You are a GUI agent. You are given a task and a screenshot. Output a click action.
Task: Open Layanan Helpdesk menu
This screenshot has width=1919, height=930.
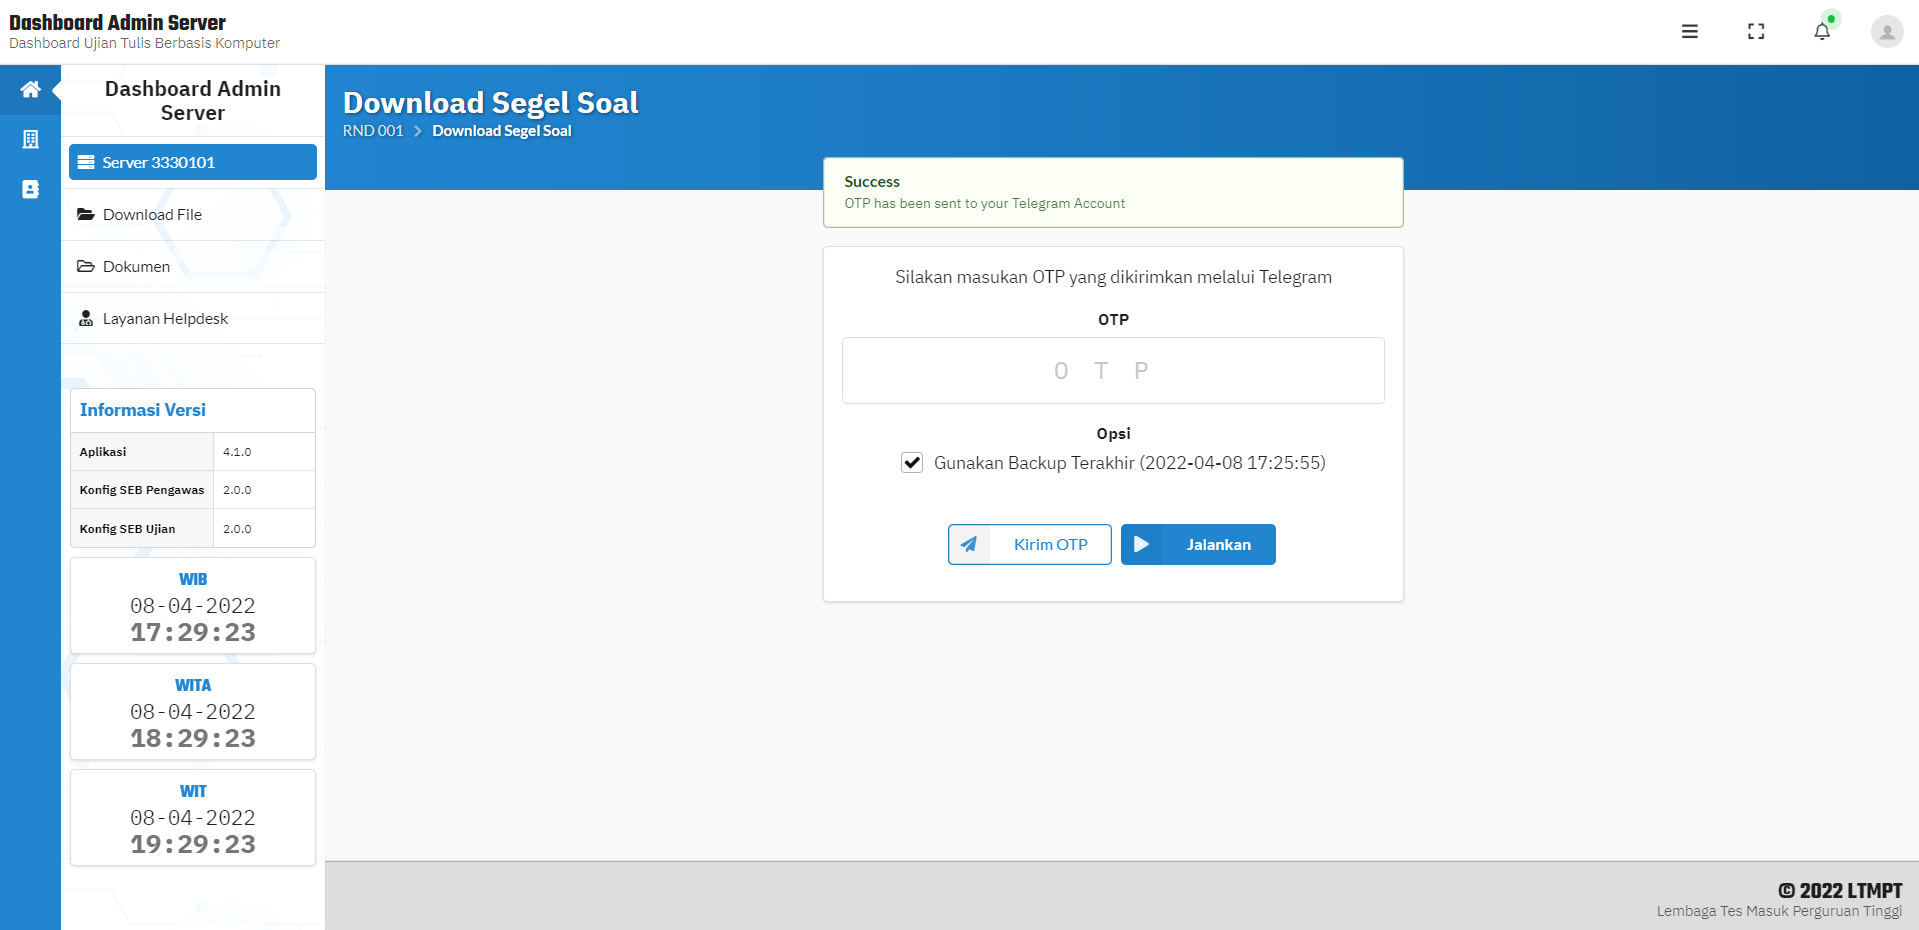pyautogui.click(x=193, y=318)
